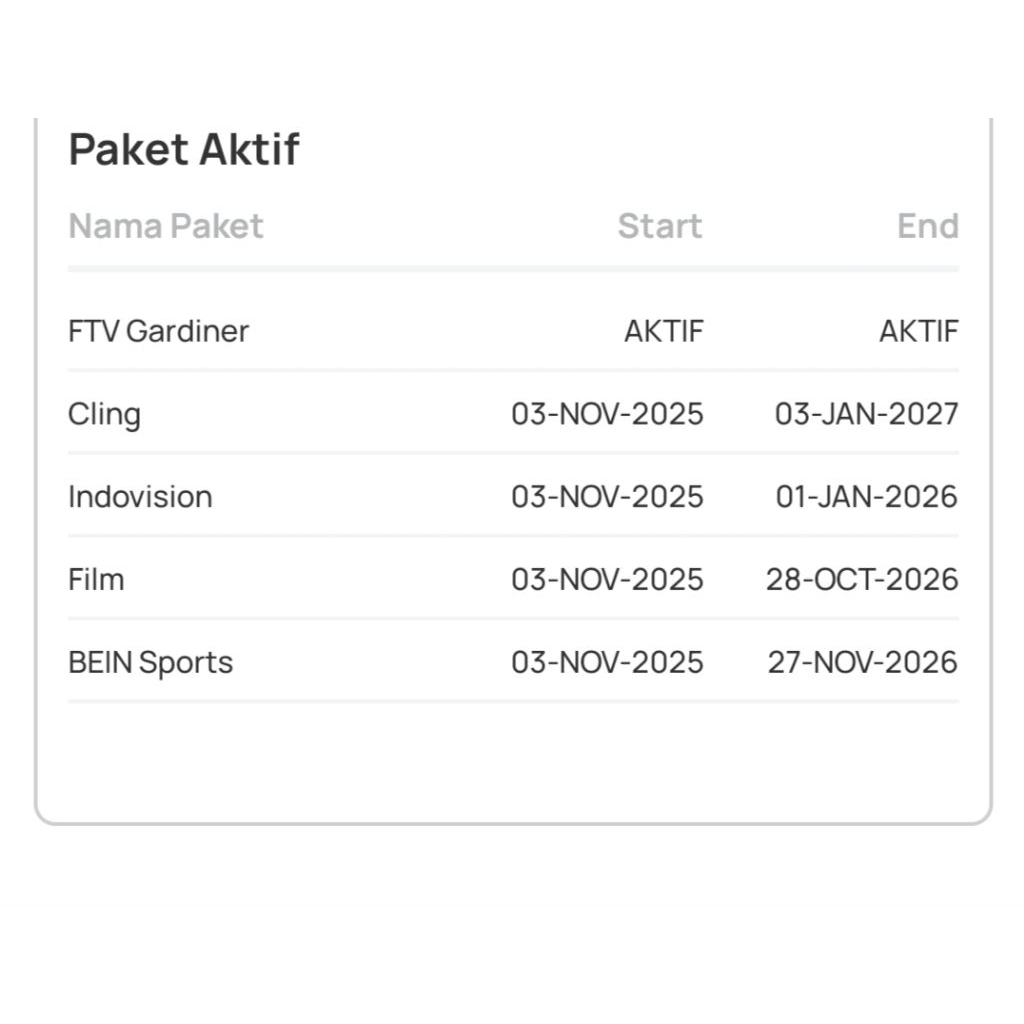This screenshot has width=1024, height=1024.
Task: Click the End column header
Action: (927, 226)
